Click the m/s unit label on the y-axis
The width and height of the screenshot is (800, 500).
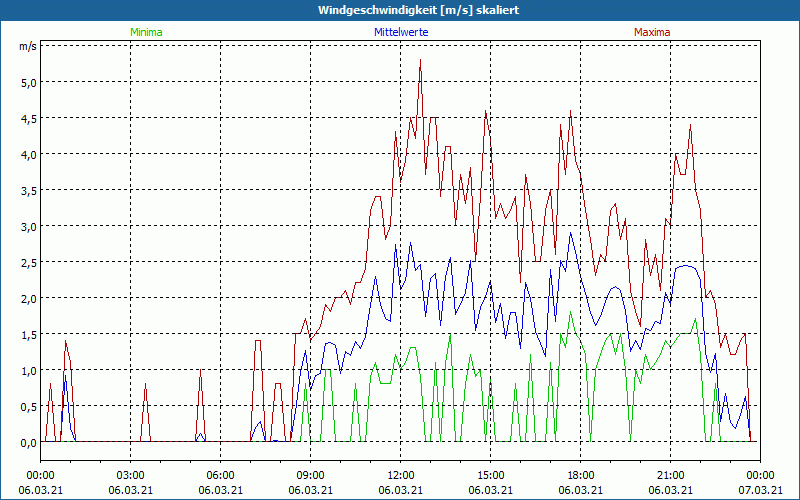(28, 46)
